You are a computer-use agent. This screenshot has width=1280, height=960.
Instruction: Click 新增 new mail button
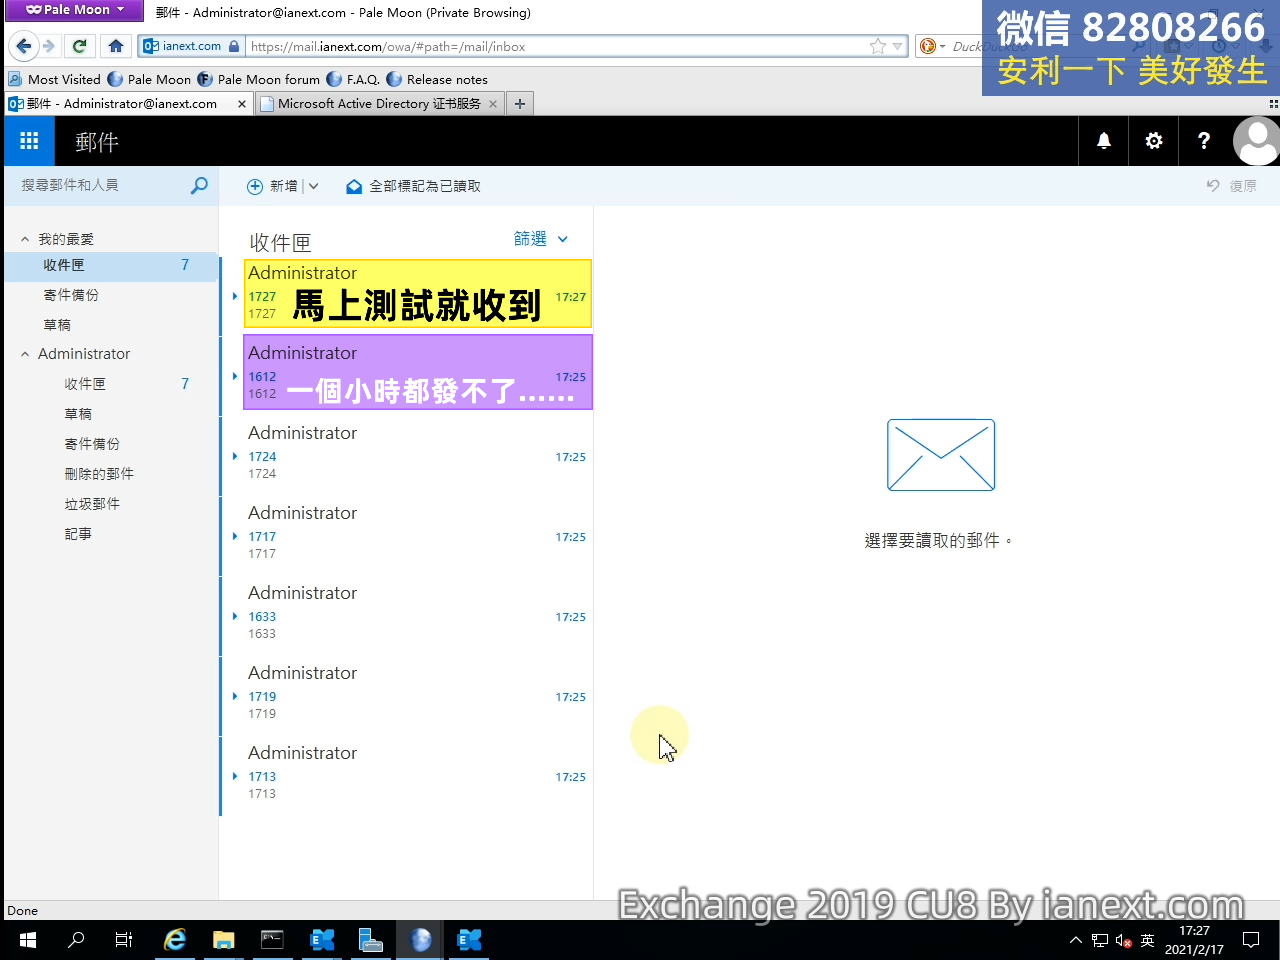coord(273,186)
